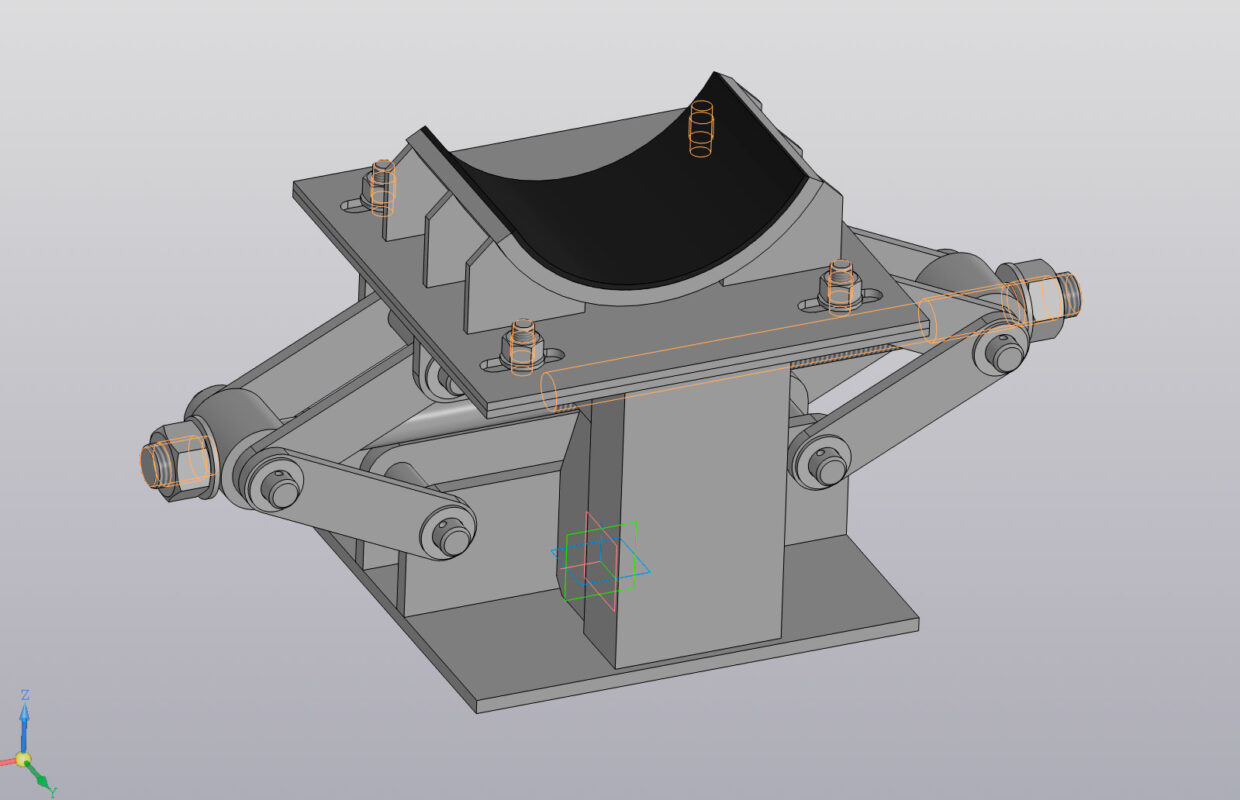Pick the threaded screw tip at the right end

[x=1068, y=290]
